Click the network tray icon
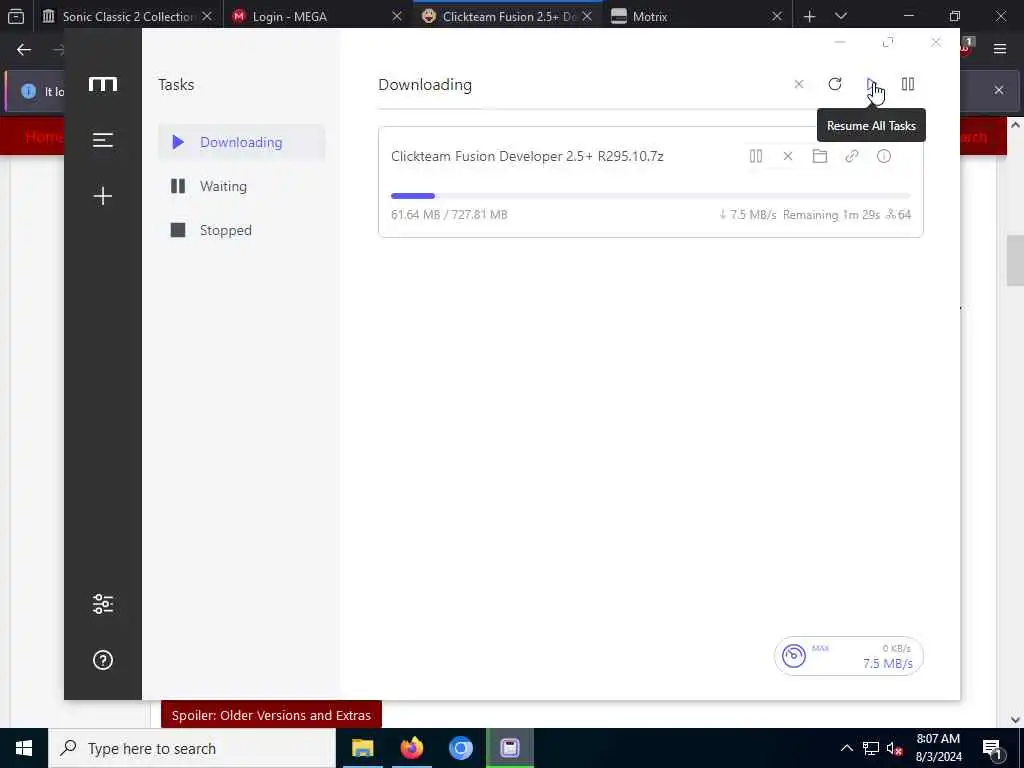This screenshot has width=1024, height=768. pos(871,748)
